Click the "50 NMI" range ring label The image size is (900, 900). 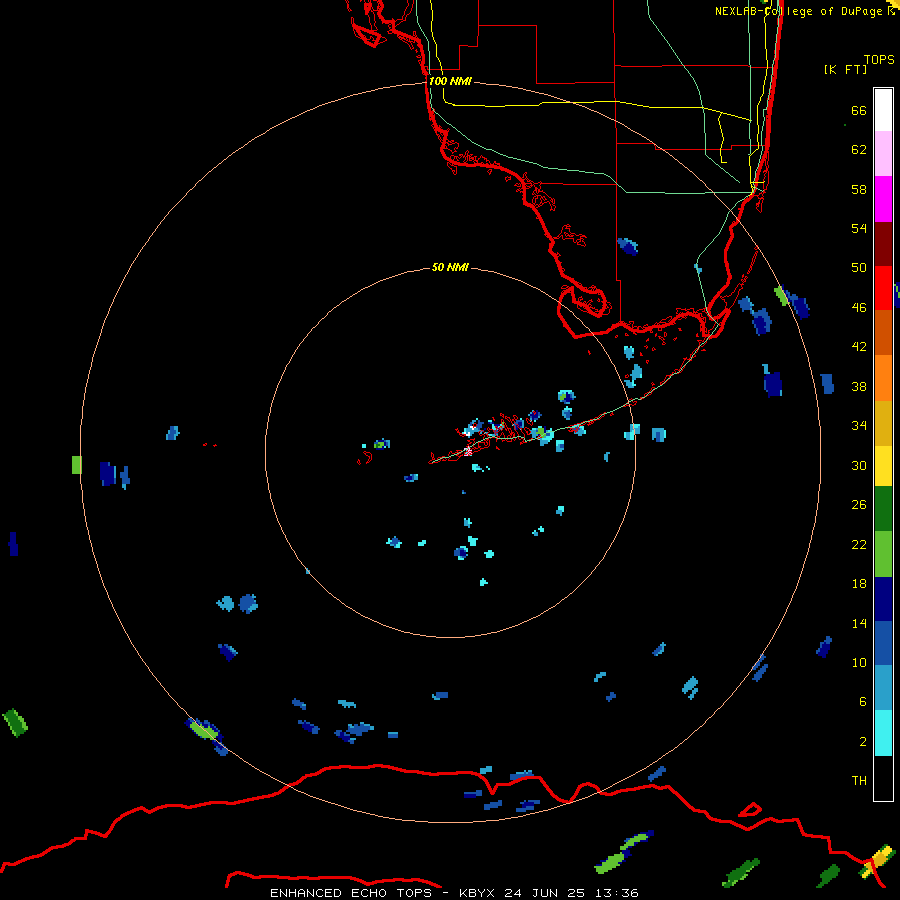coord(450,267)
